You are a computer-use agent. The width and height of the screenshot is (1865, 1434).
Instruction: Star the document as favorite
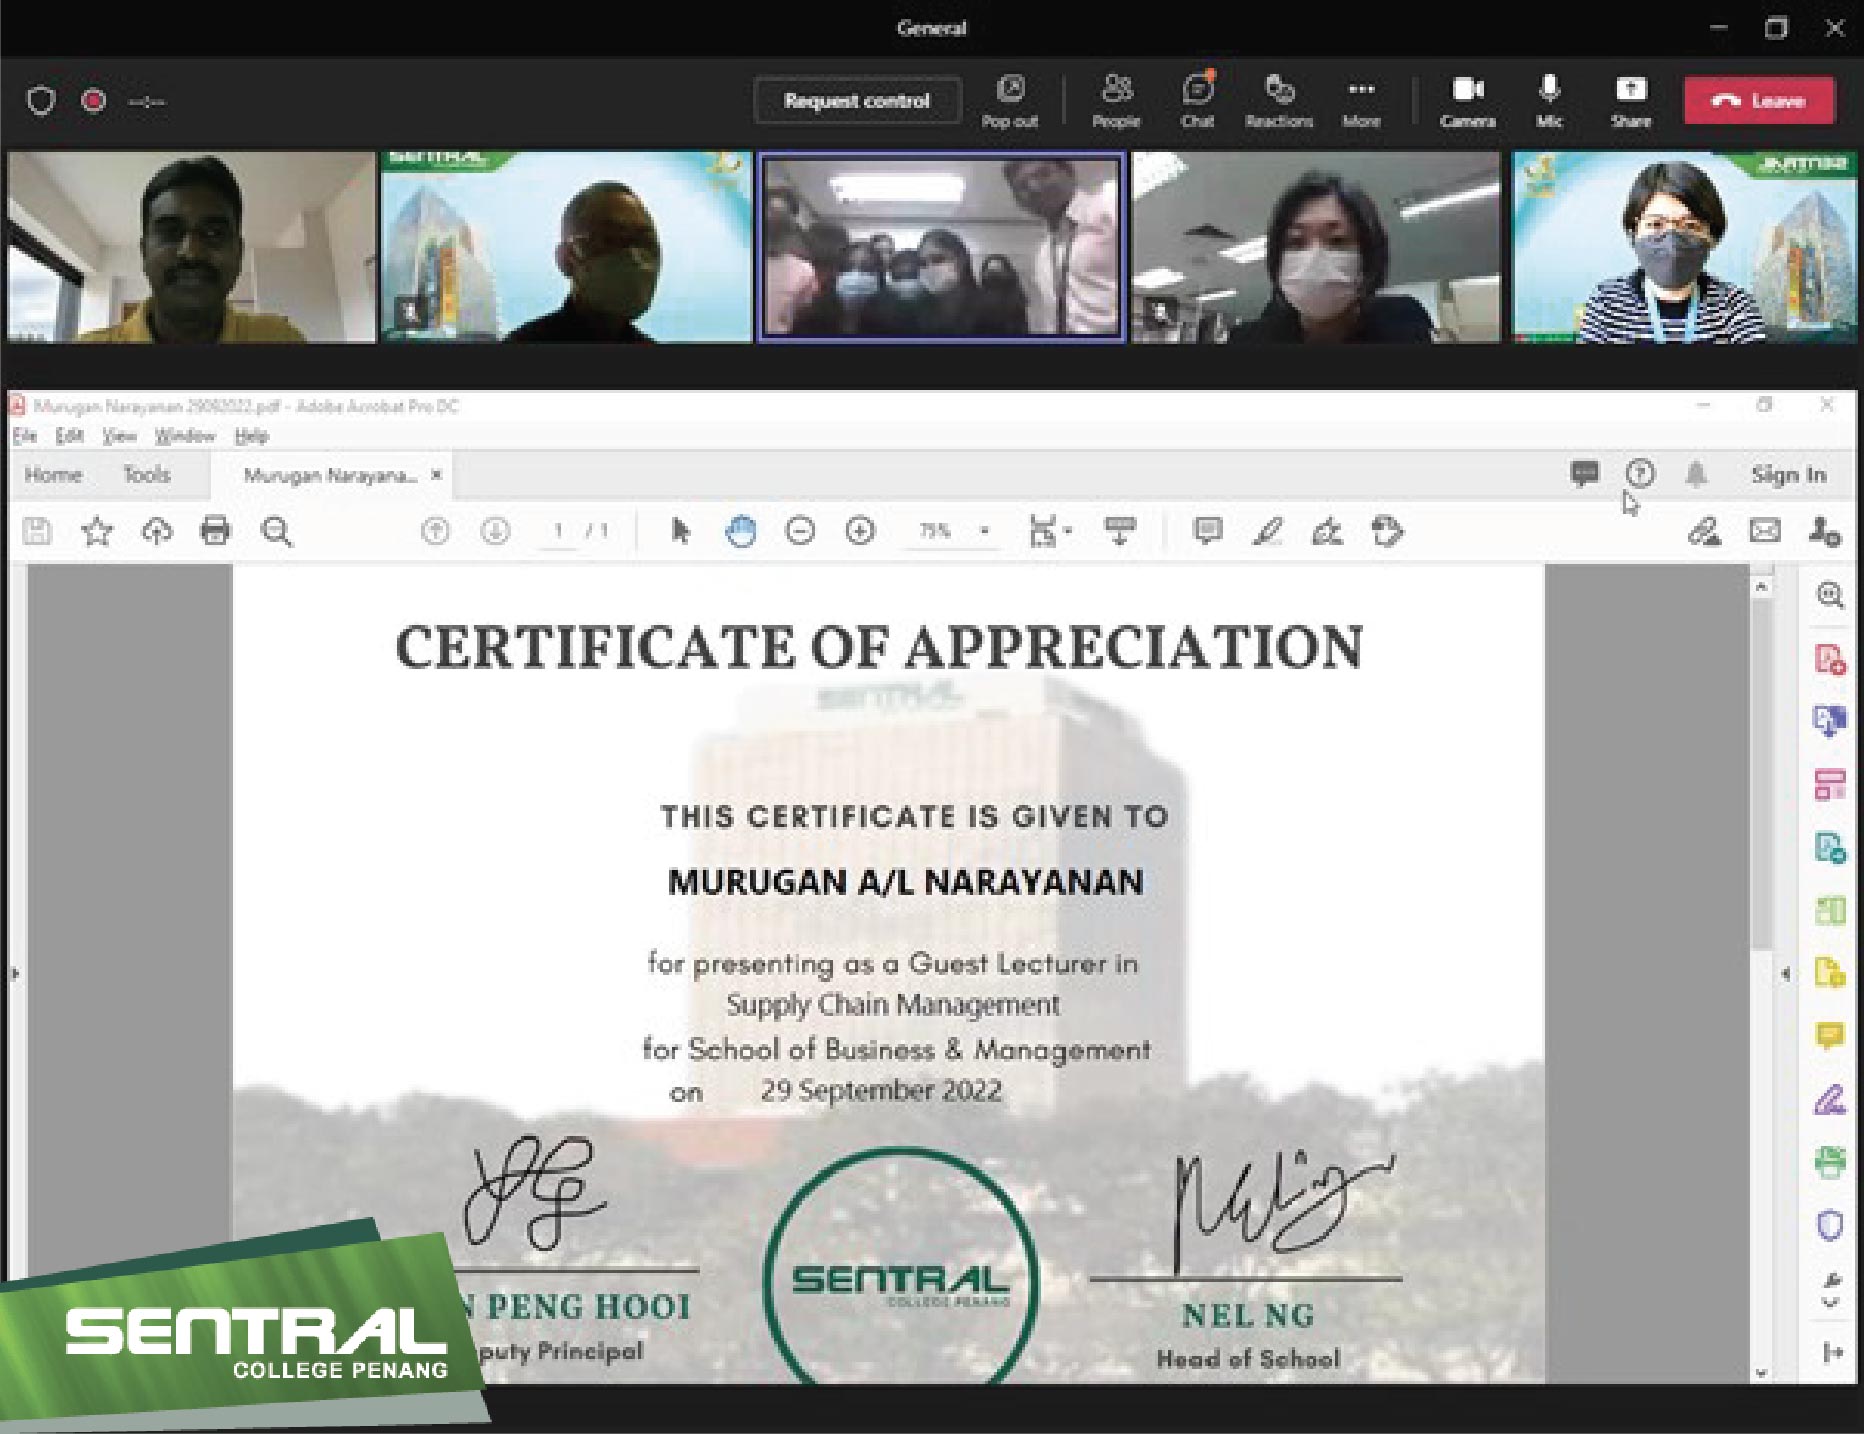point(97,531)
